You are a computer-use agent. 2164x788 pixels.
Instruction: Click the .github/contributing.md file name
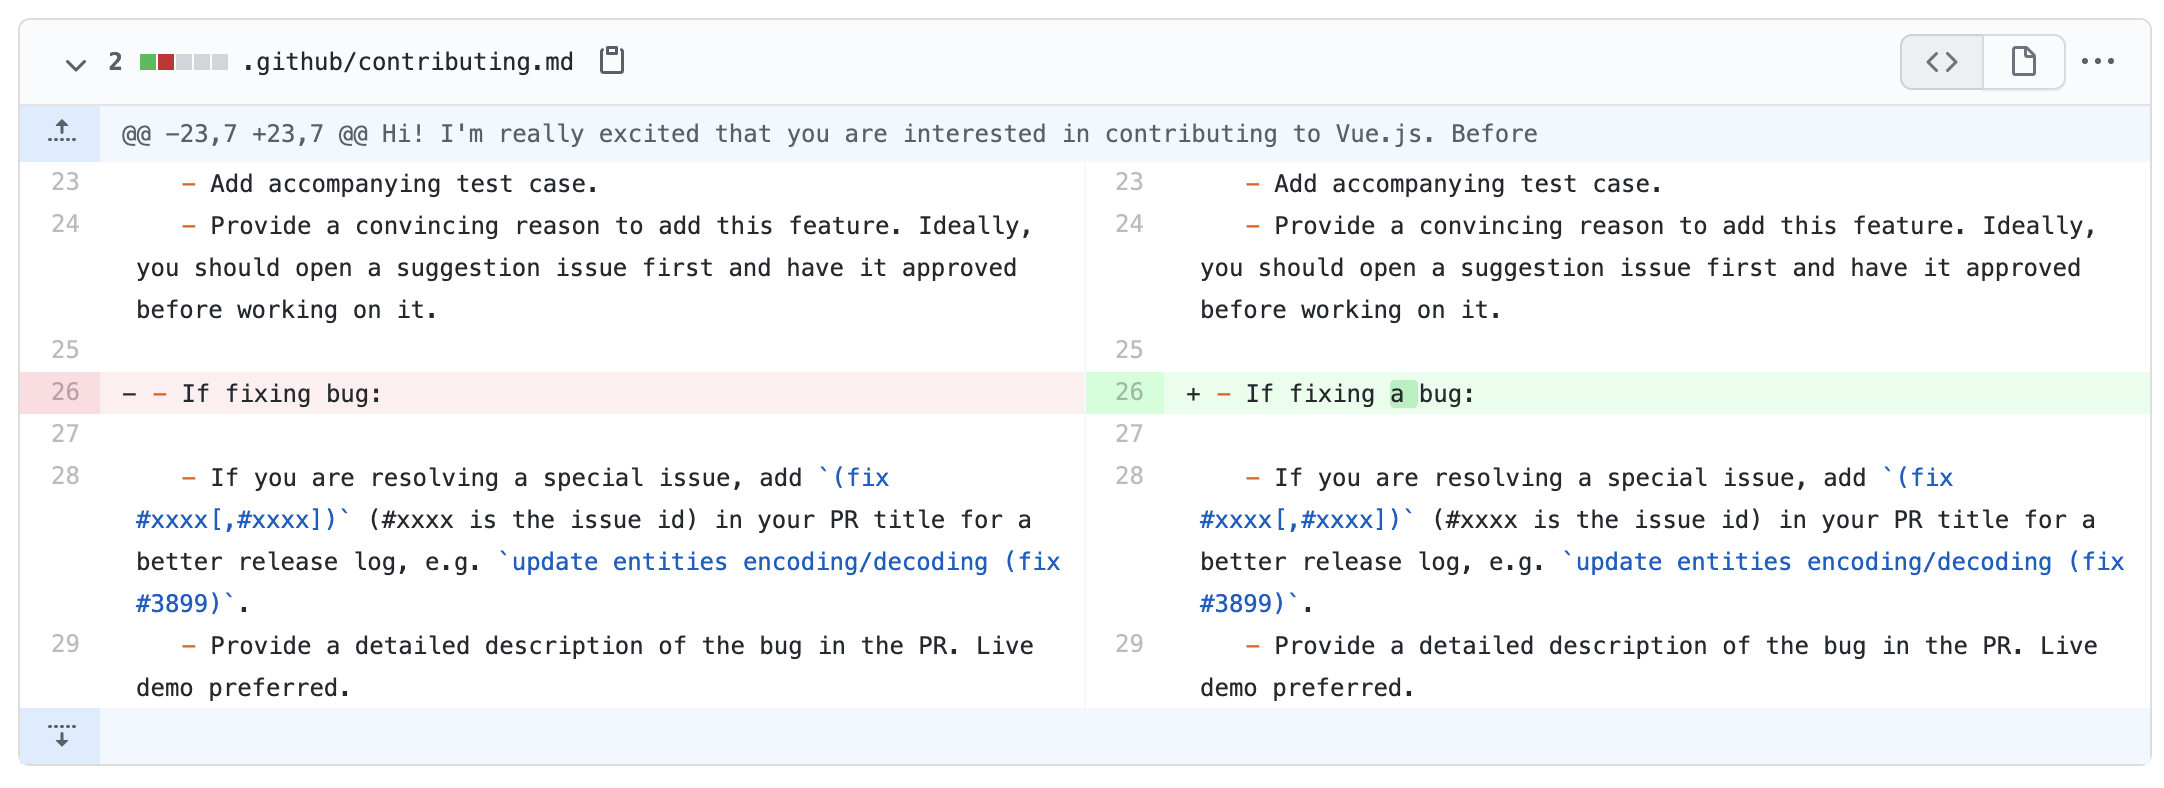408,62
